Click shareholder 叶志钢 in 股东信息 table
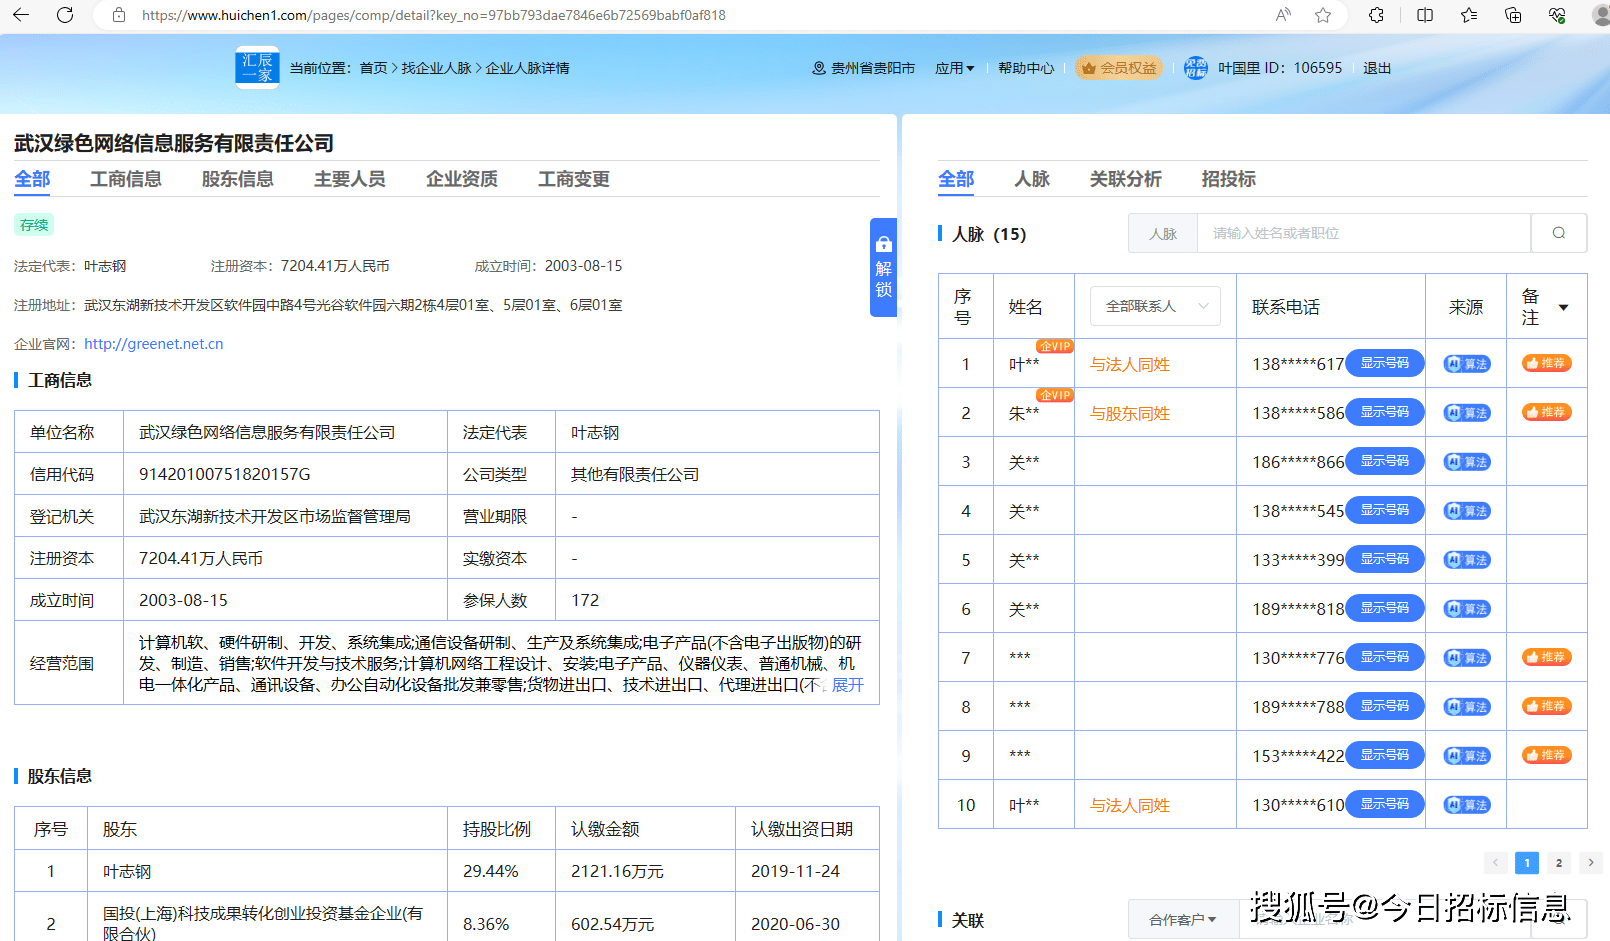Image resolution: width=1610 pixels, height=941 pixels. (127, 872)
